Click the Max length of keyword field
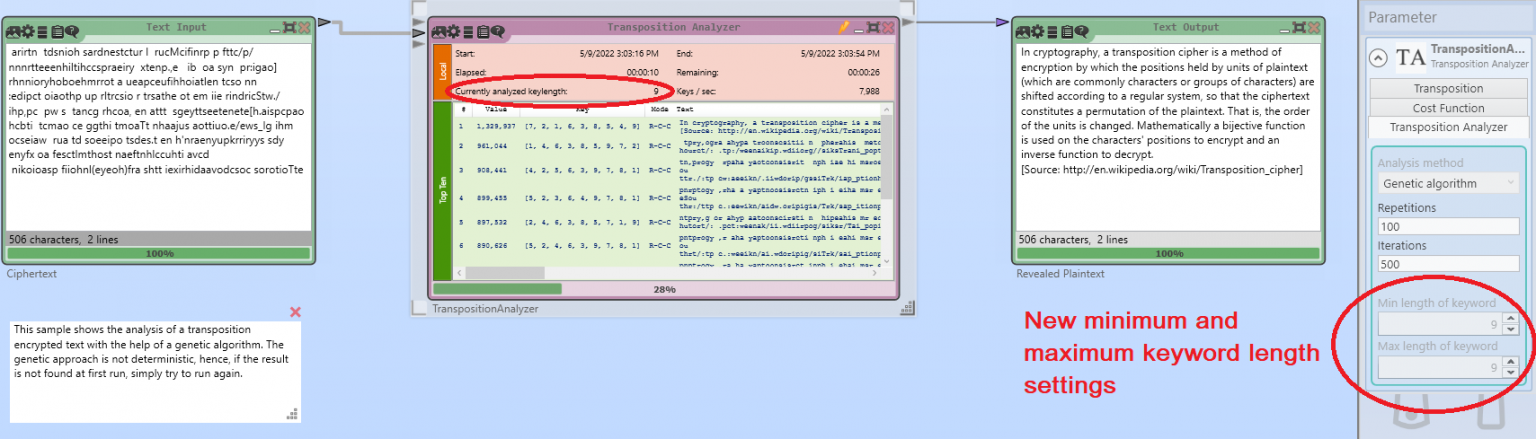 pos(1440,368)
